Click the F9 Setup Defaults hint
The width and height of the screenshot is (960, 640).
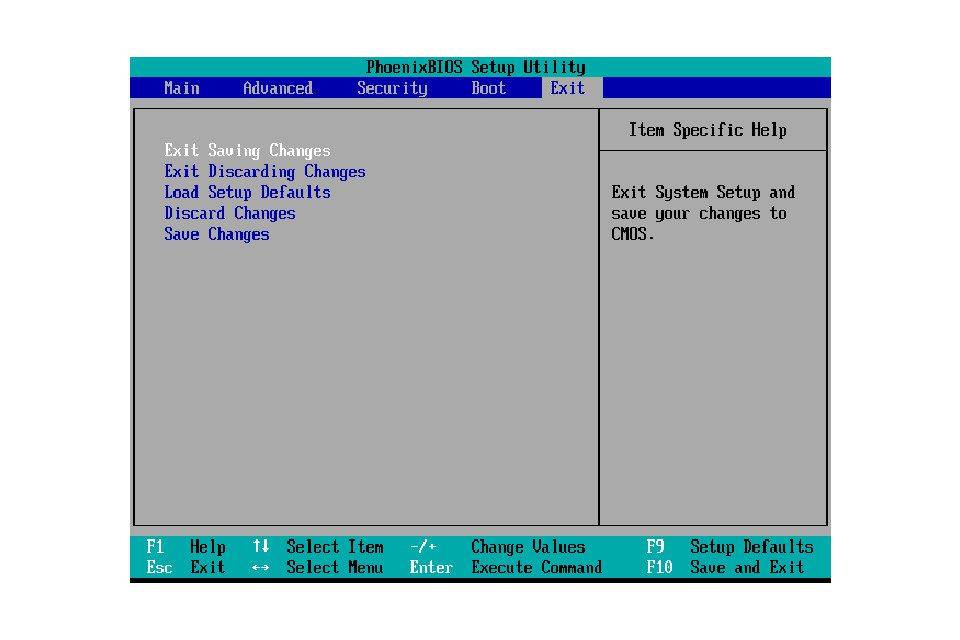coord(730,546)
